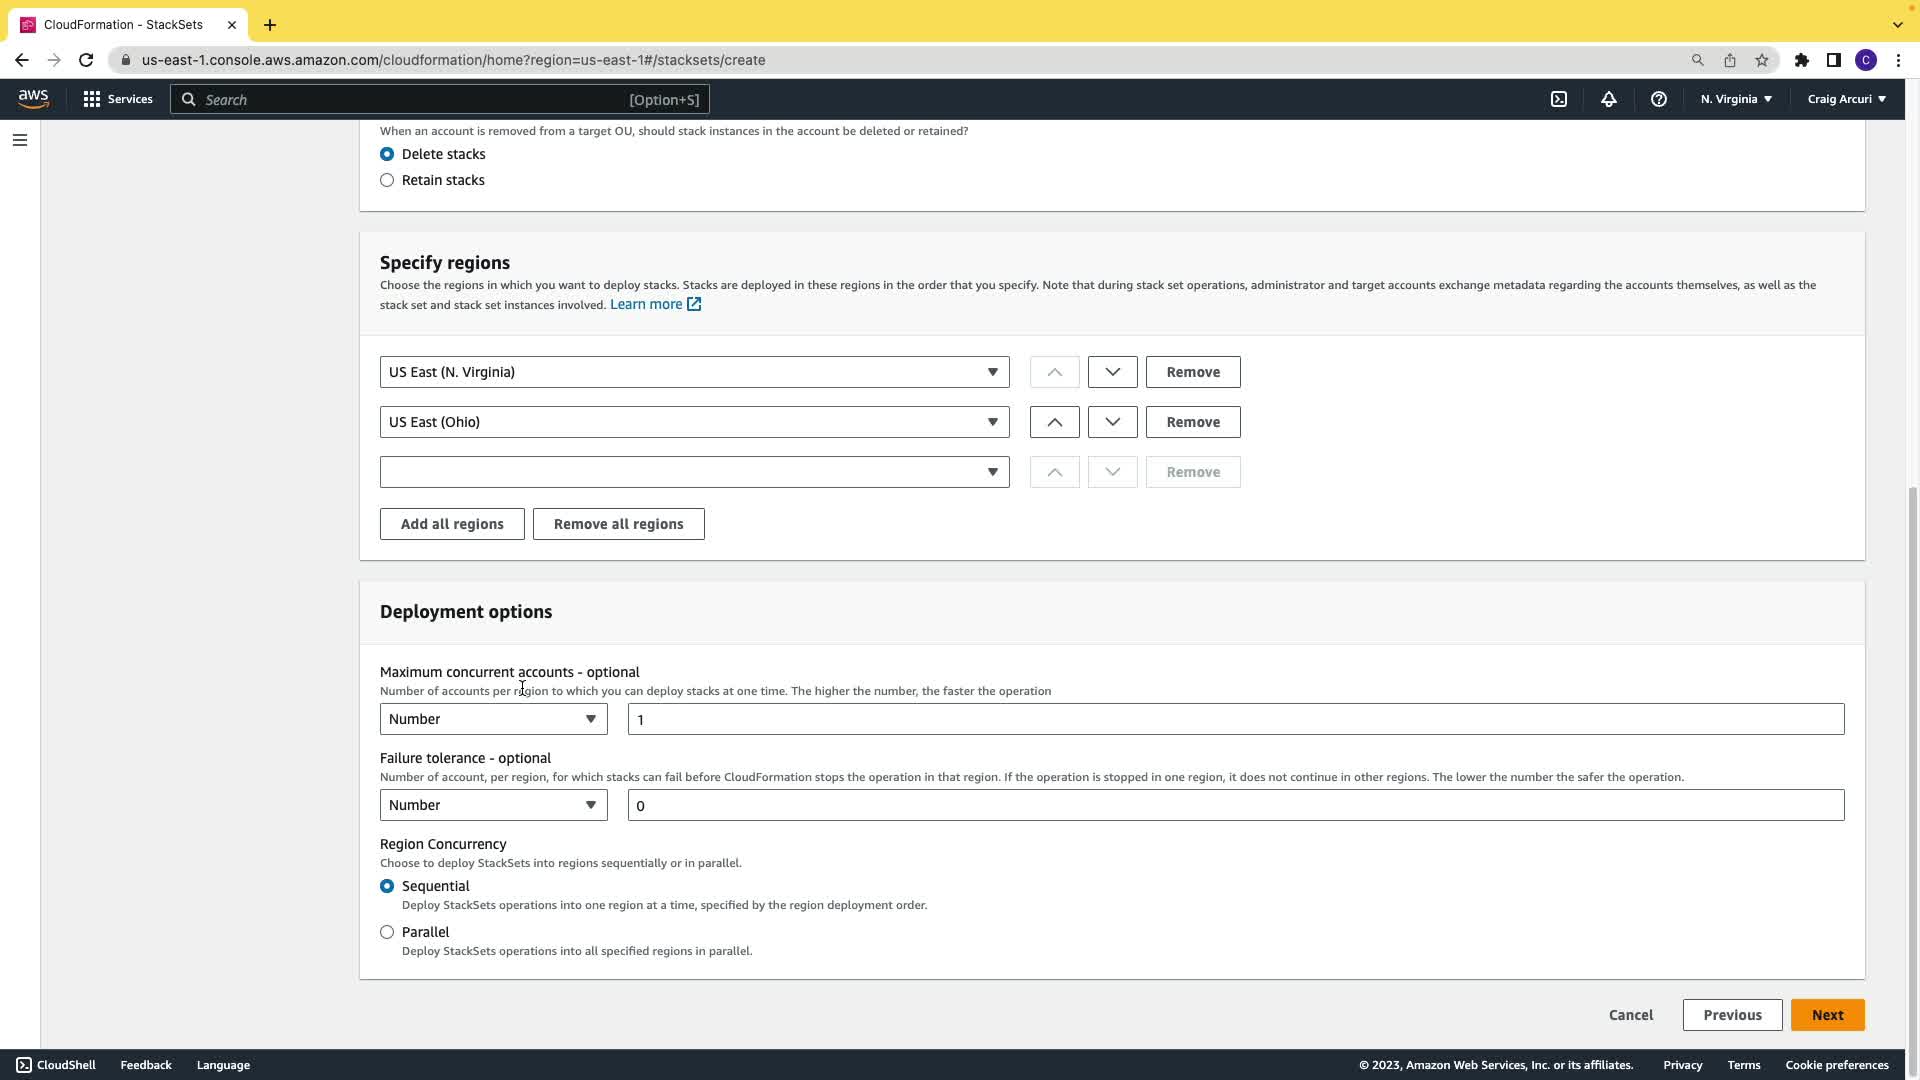This screenshot has width=1920, height=1080.
Task: Open the Craig Arcuri account menu
Action: [x=1846, y=99]
